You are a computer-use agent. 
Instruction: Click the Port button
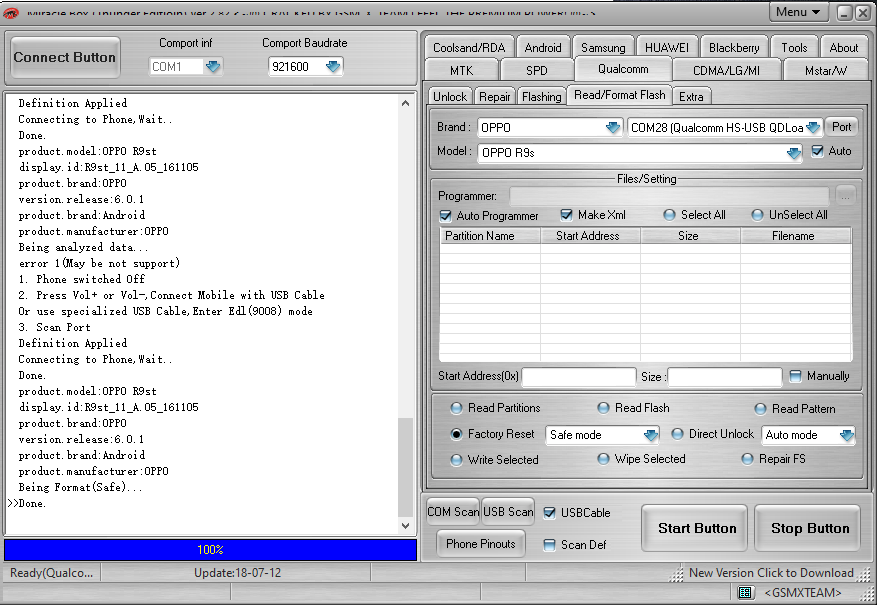click(841, 127)
